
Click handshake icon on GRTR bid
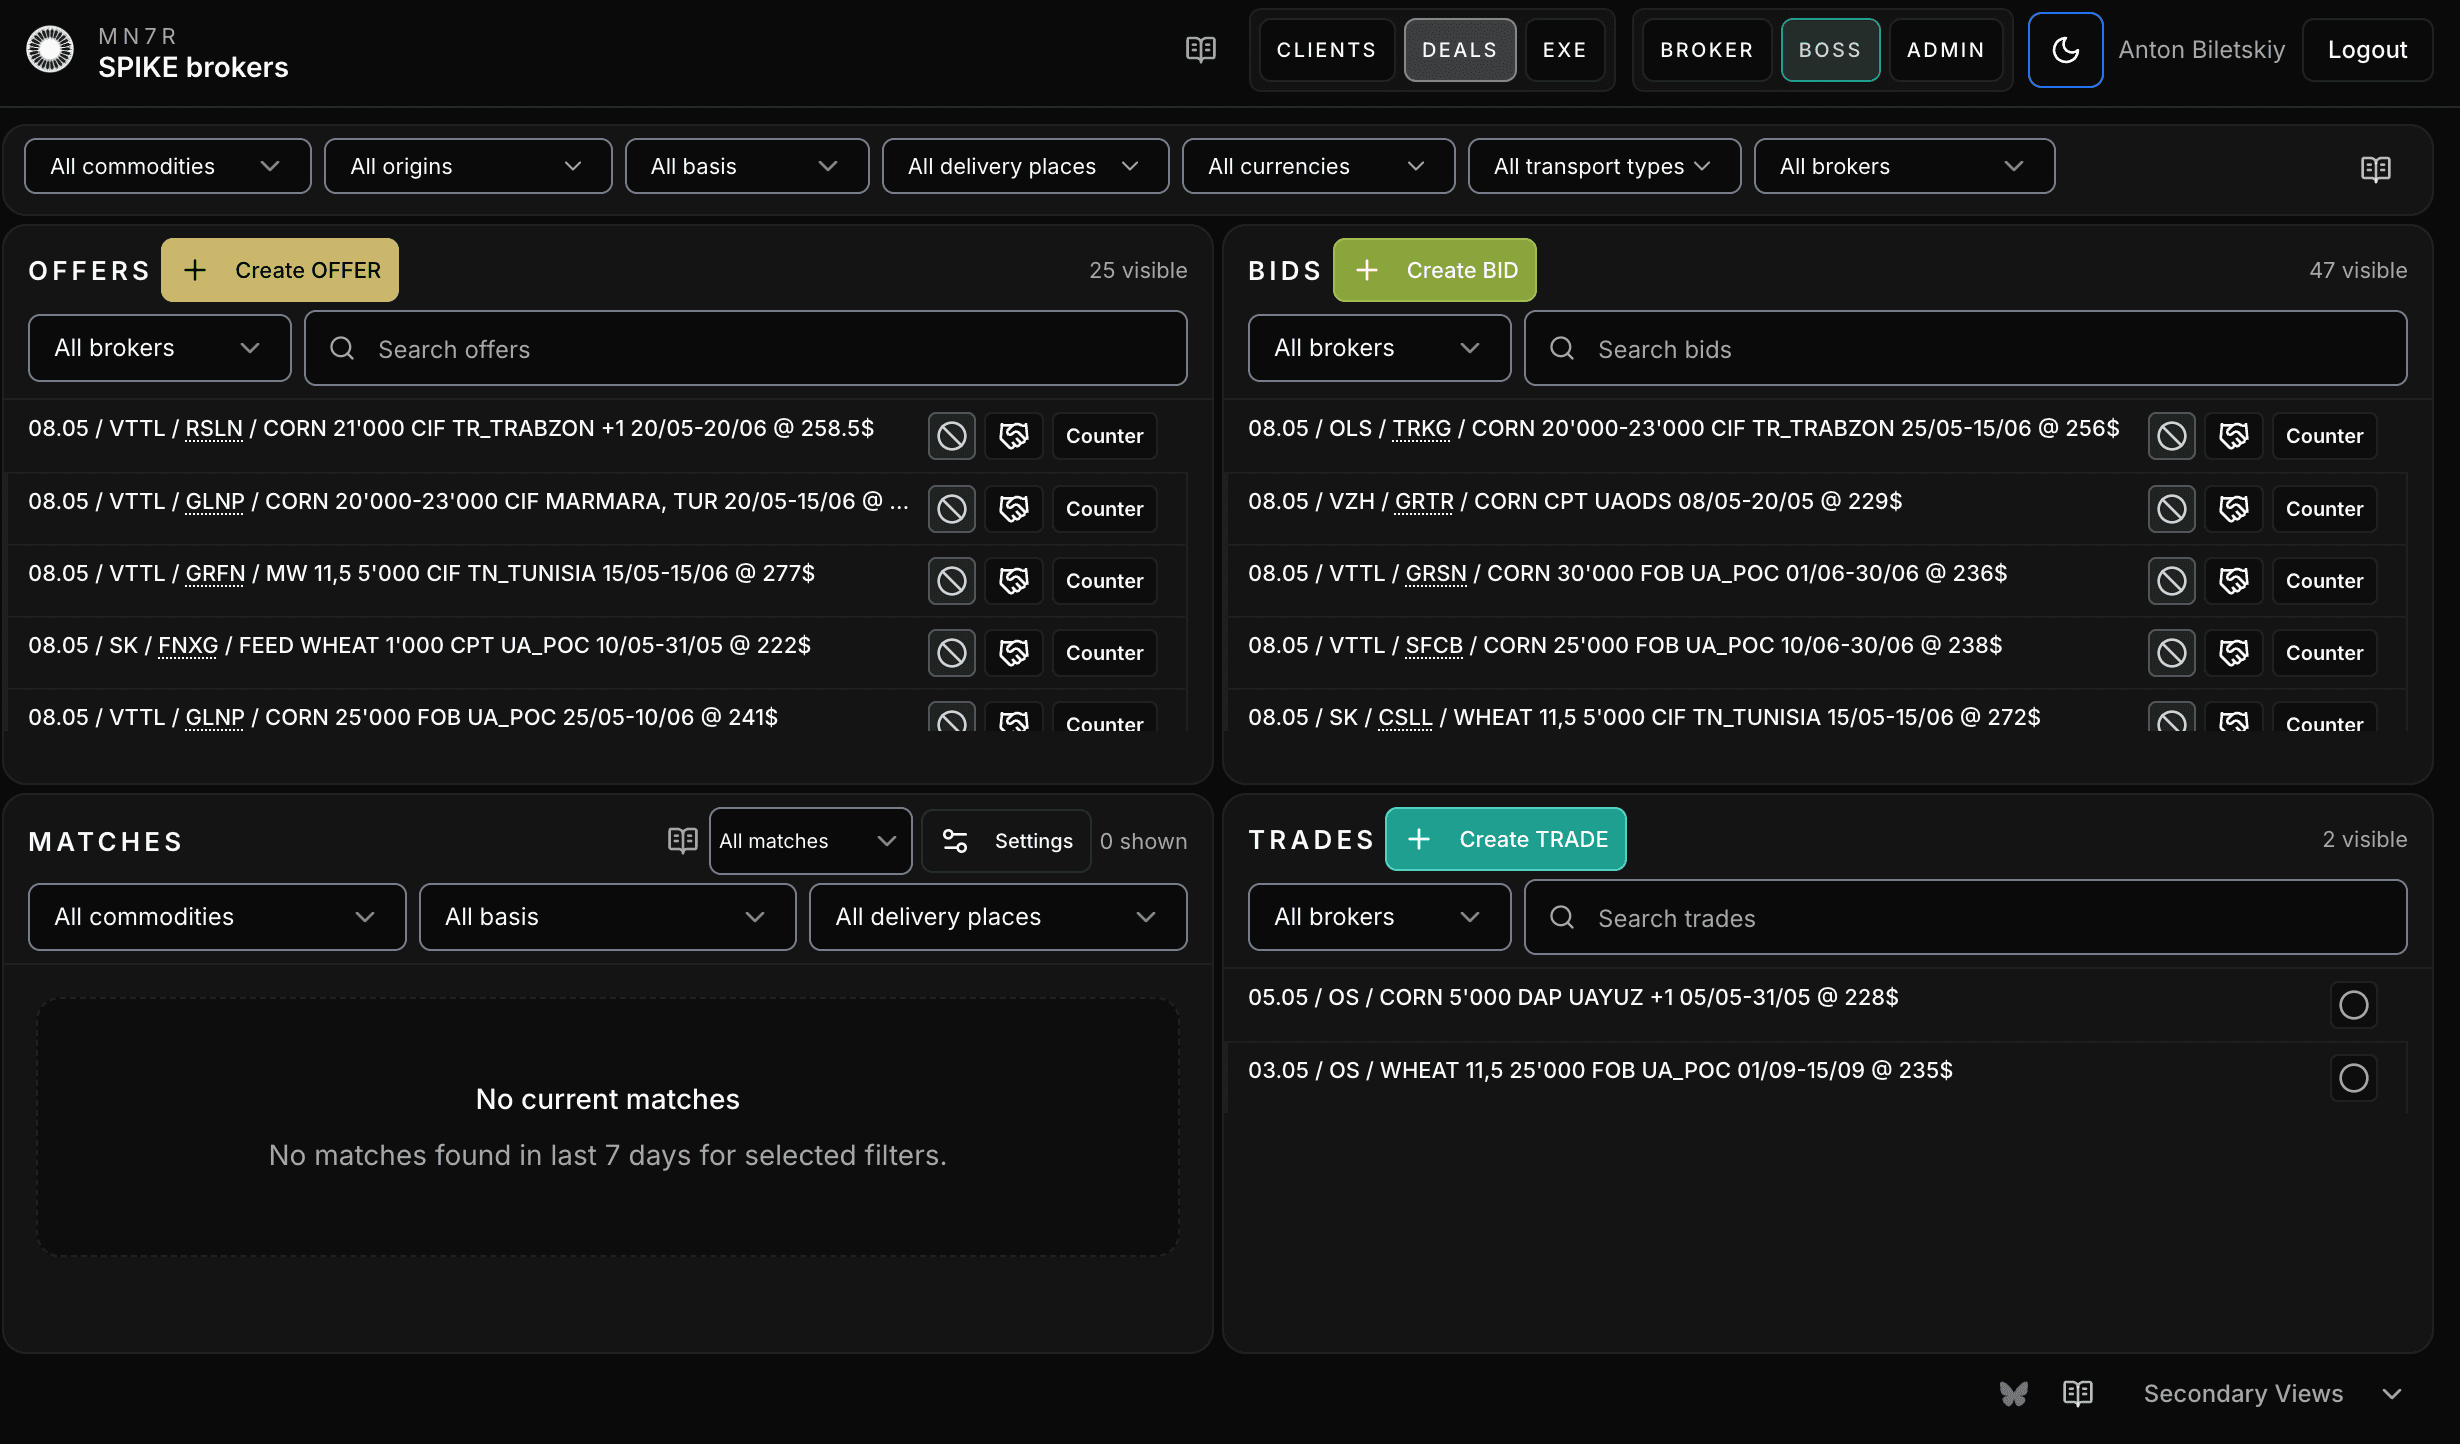click(2233, 509)
